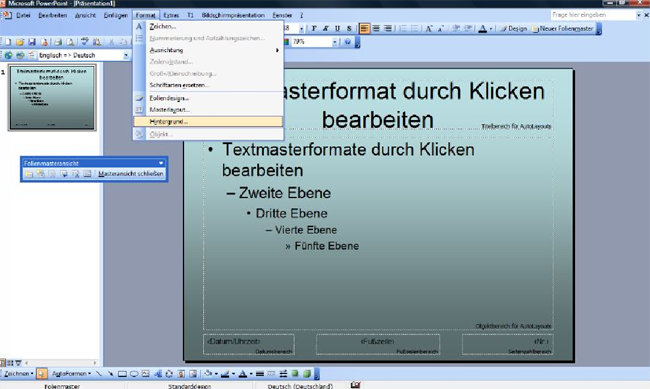Open the Englisch => Deutsch dropdown

(126, 55)
